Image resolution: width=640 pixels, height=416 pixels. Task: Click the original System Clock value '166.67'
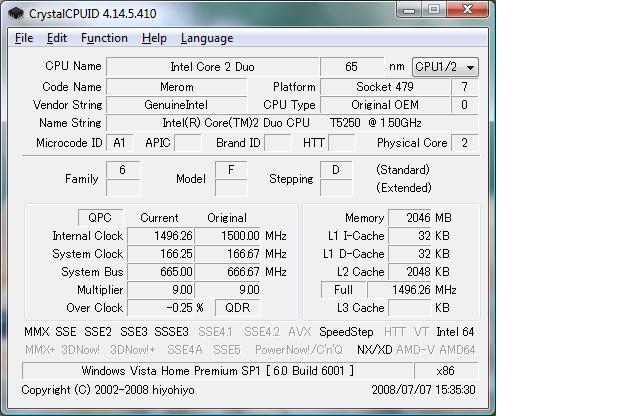click(228, 254)
